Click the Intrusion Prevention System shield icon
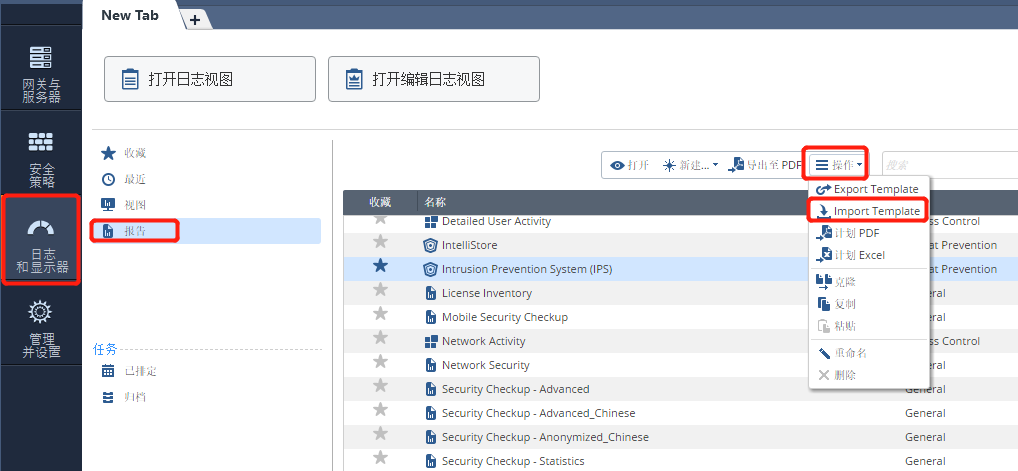This screenshot has height=471, width=1018. pos(430,270)
